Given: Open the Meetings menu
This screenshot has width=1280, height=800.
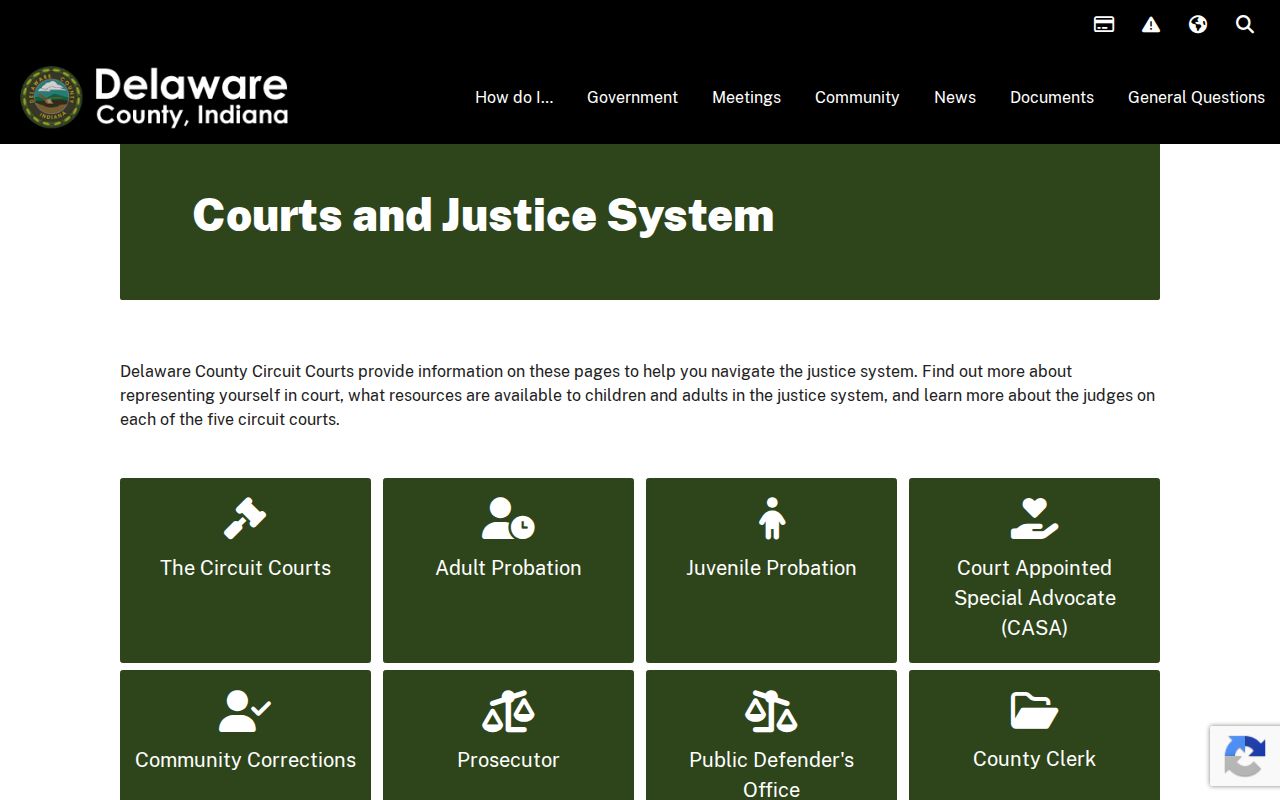Looking at the screenshot, I should click(746, 97).
